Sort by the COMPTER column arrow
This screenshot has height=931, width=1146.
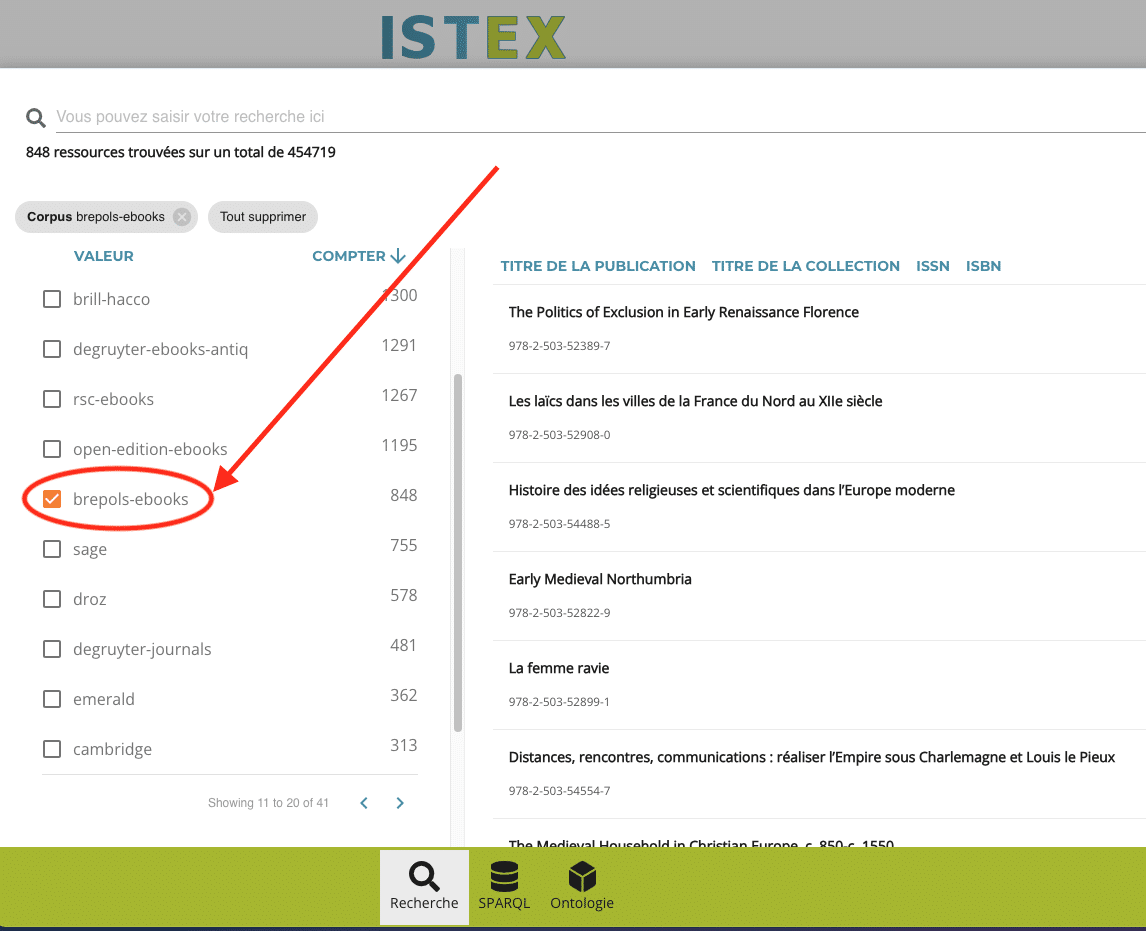(398, 256)
